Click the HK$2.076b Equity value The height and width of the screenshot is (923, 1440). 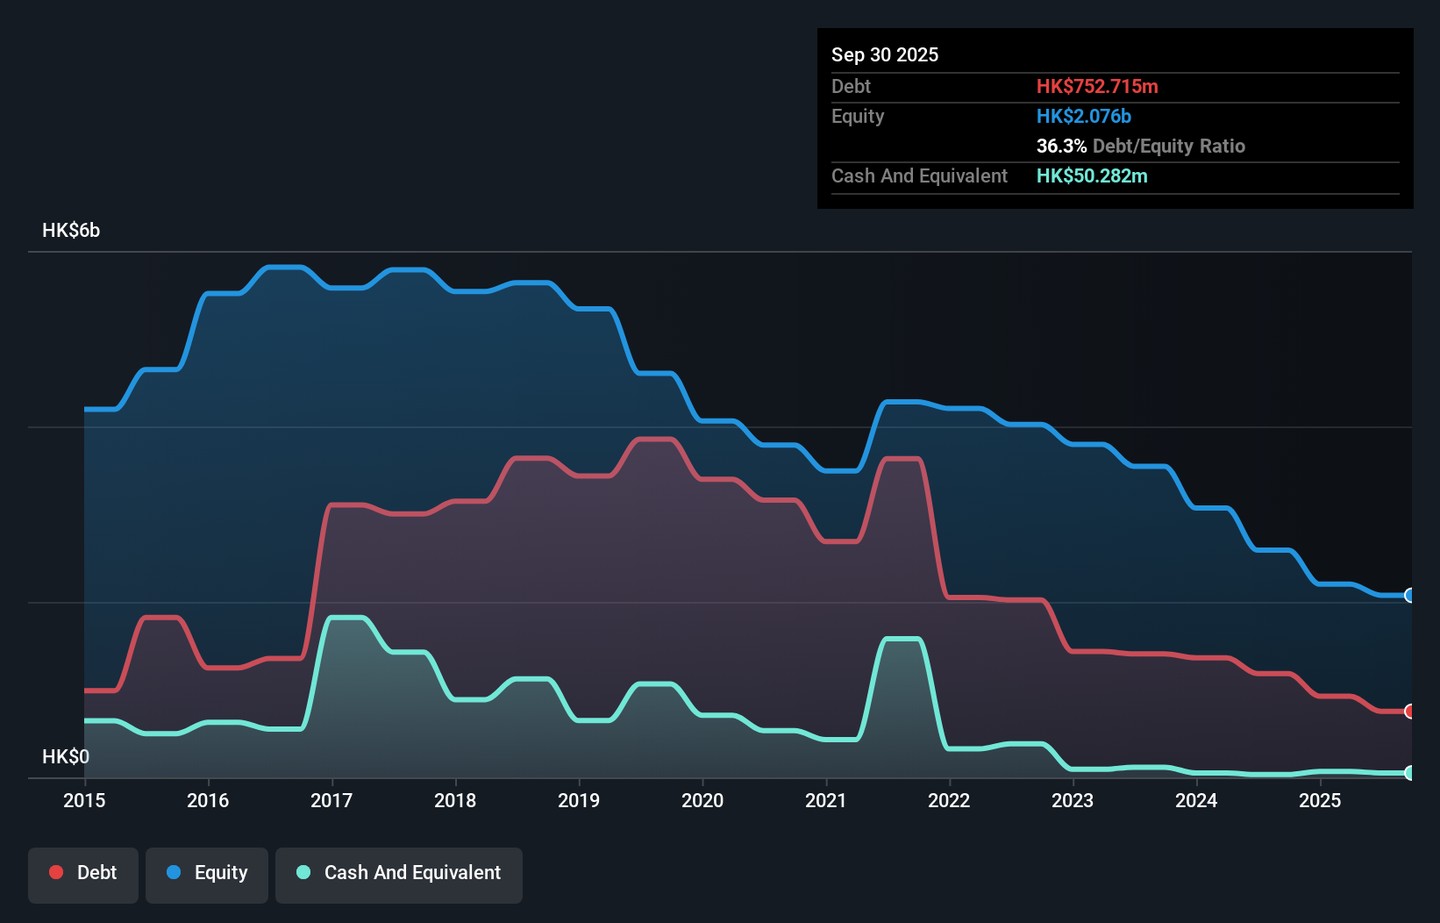(1083, 116)
